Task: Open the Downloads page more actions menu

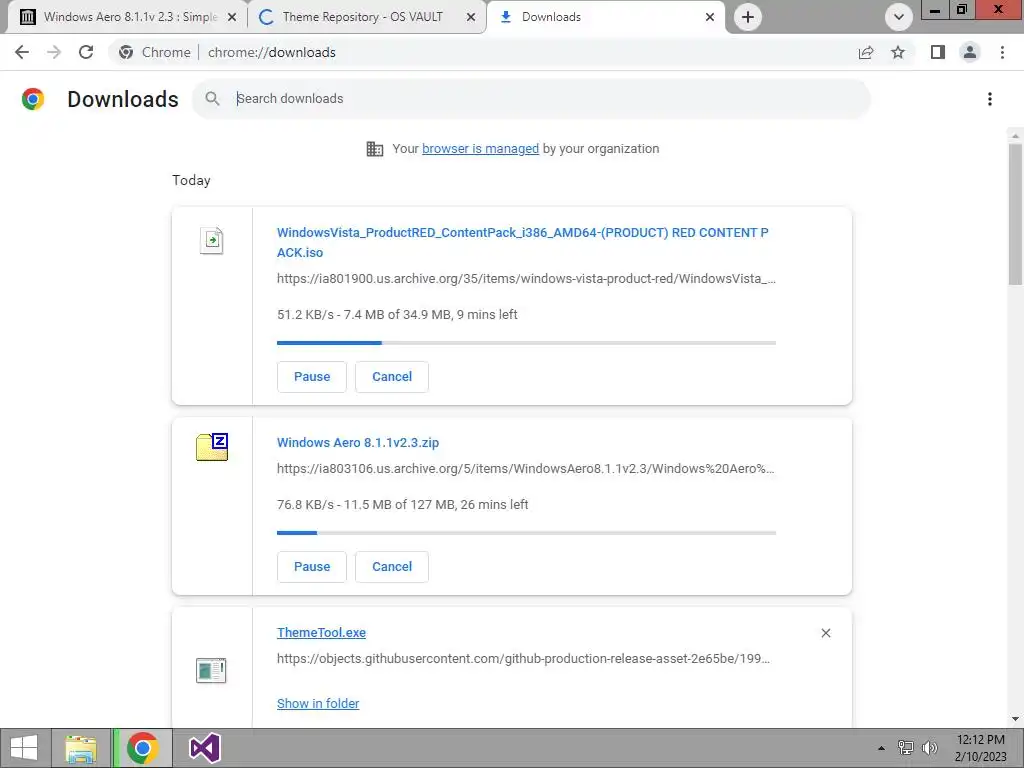Action: pyautogui.click(x=990, y=99)
